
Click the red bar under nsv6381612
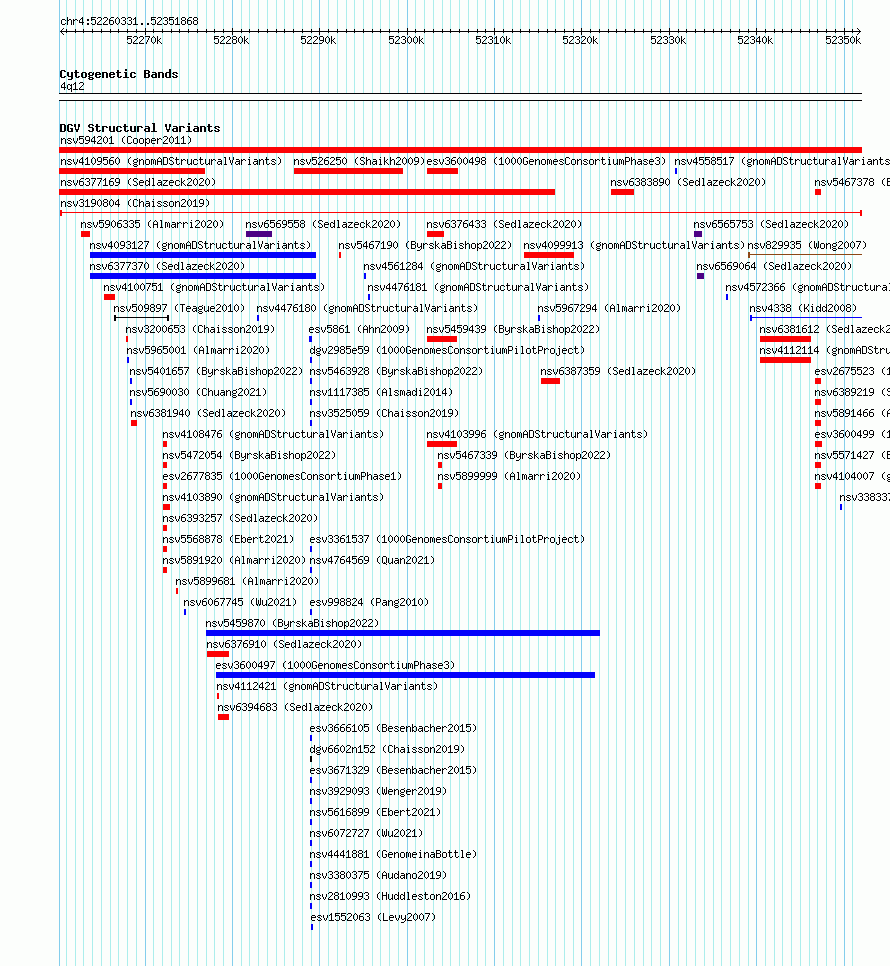785,339
